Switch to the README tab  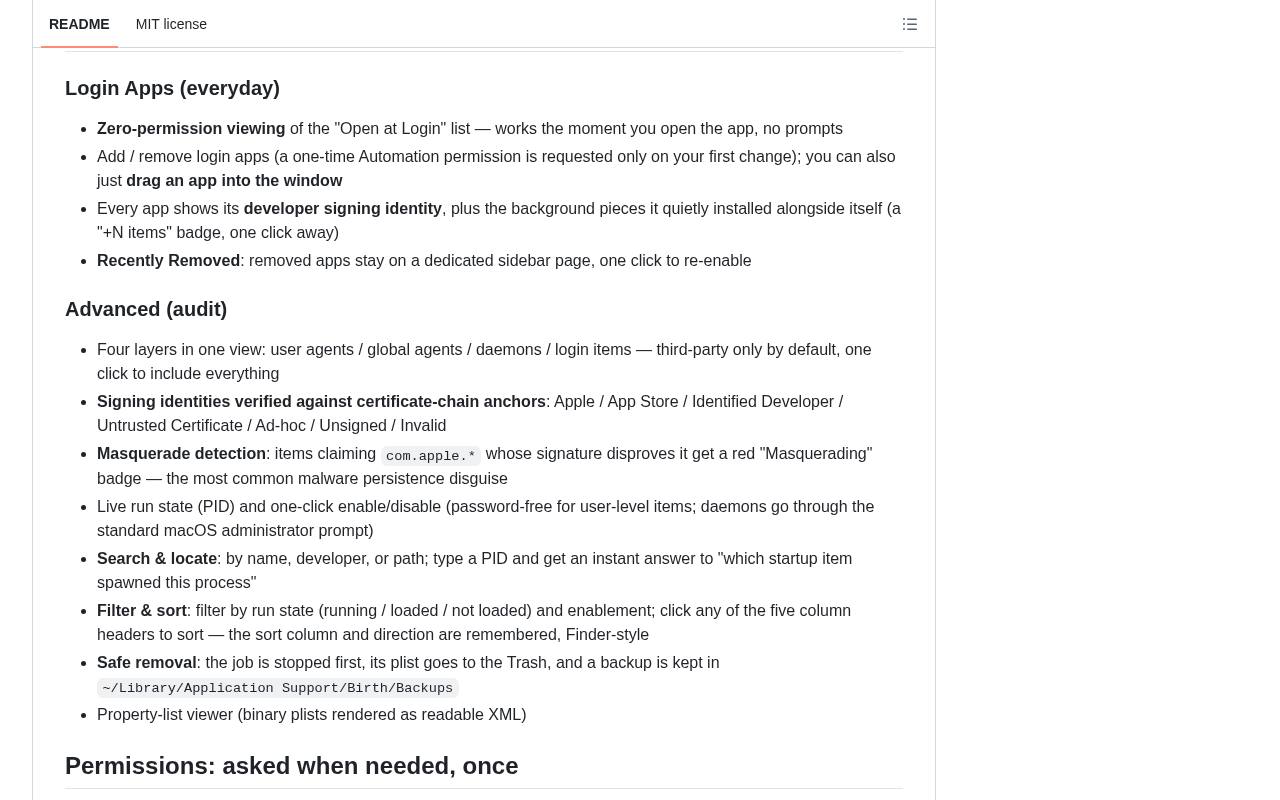click(x=79, y=24)
